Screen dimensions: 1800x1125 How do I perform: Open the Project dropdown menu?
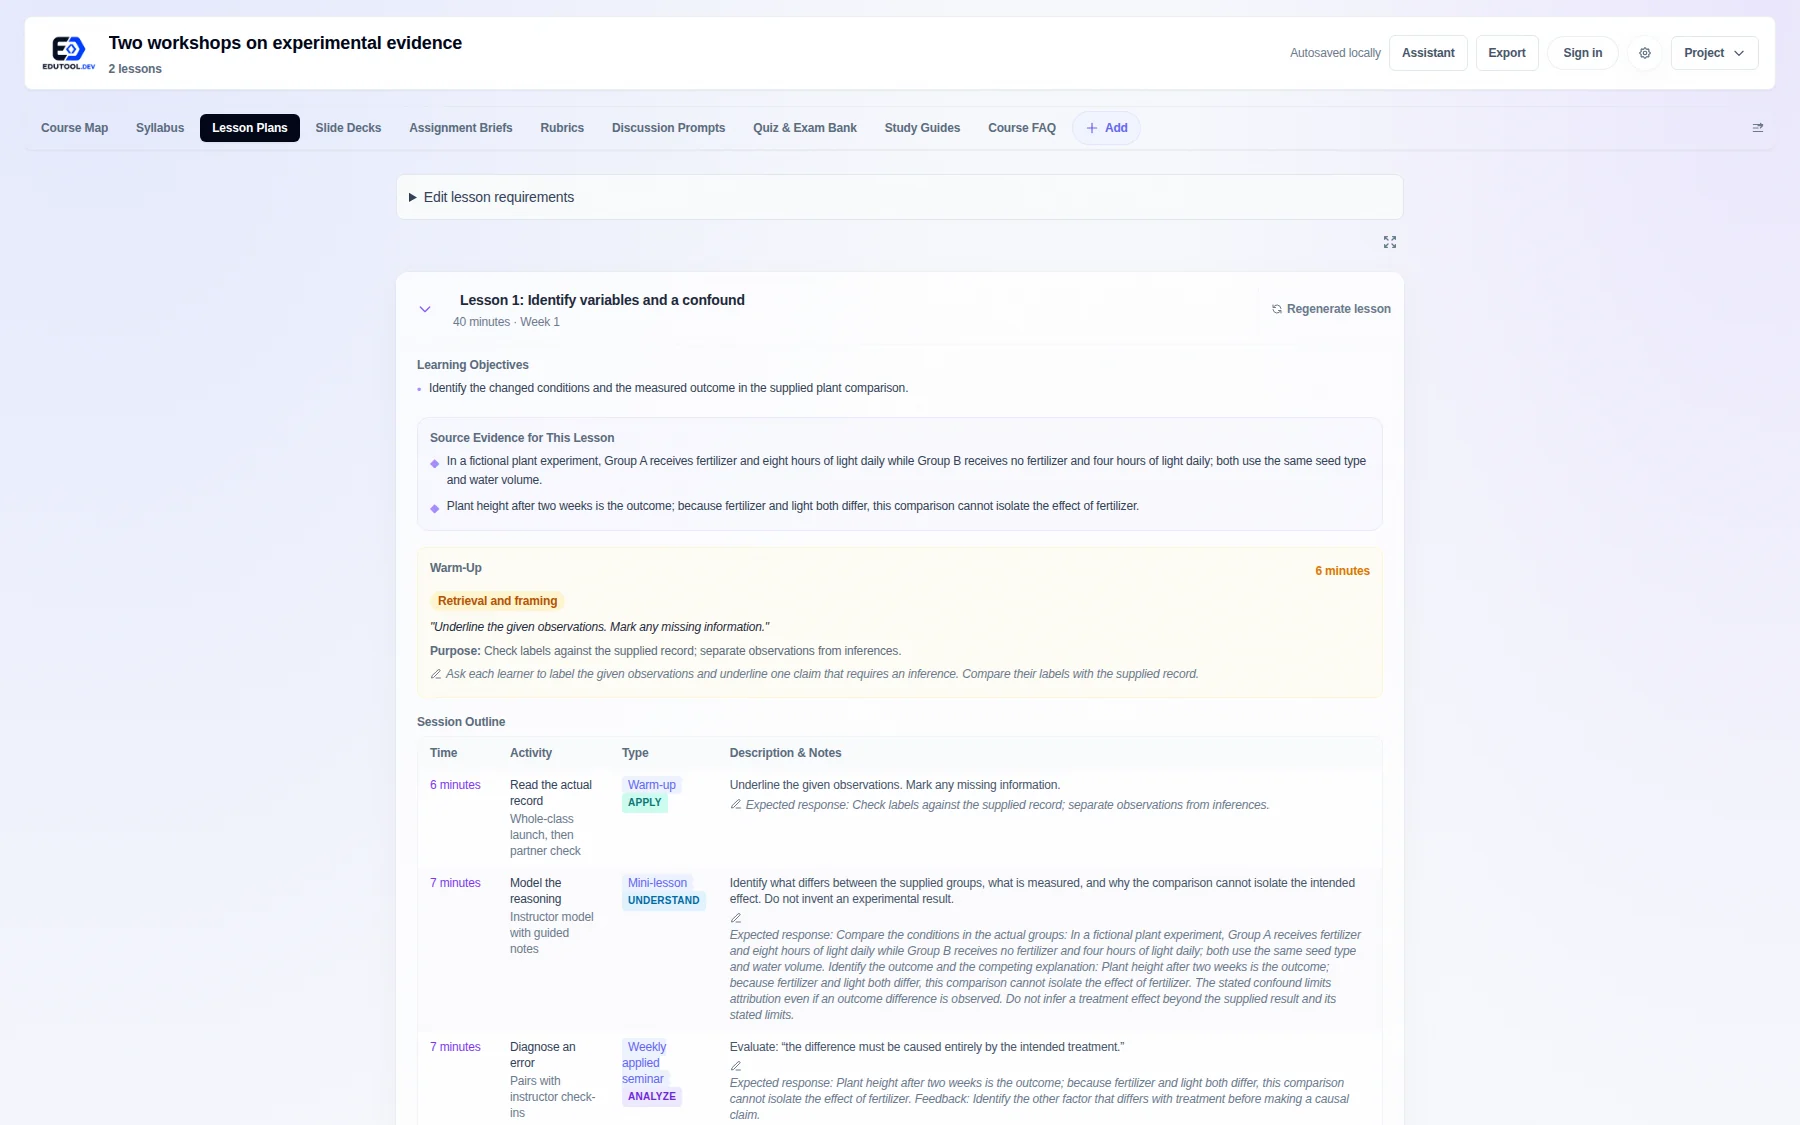click(1714, 53)
